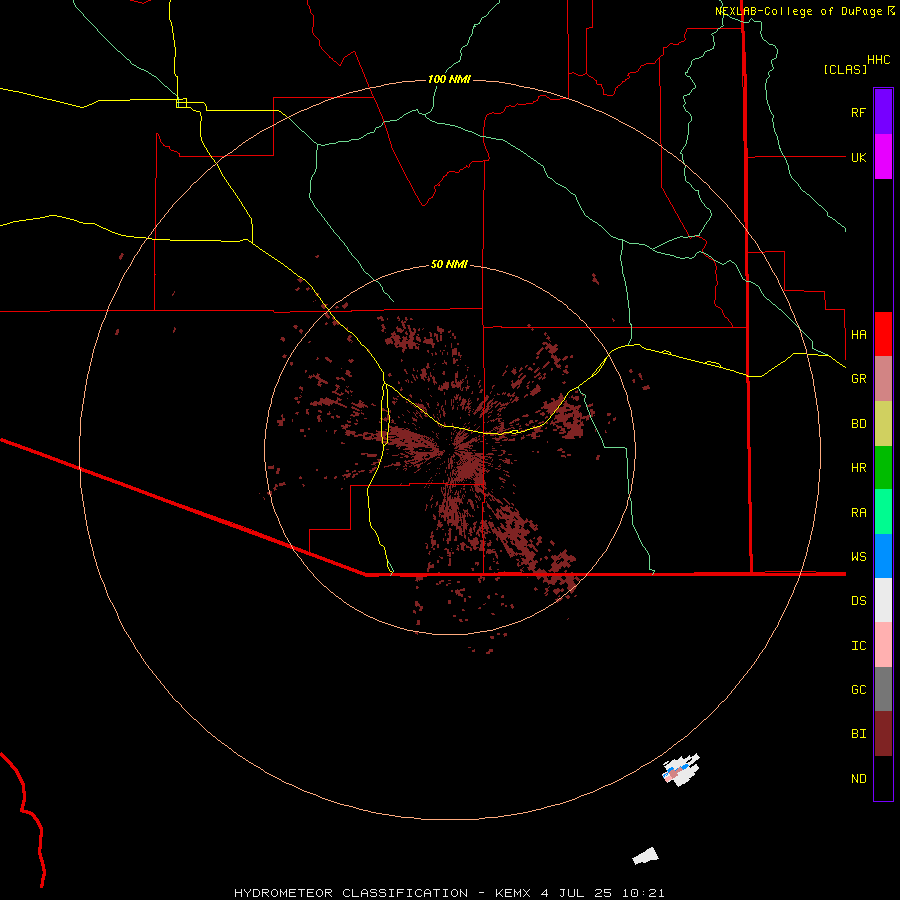Screen dimensions: 900x900
Task: Click the "HR" legend label
Action: (x=858, y=468)
